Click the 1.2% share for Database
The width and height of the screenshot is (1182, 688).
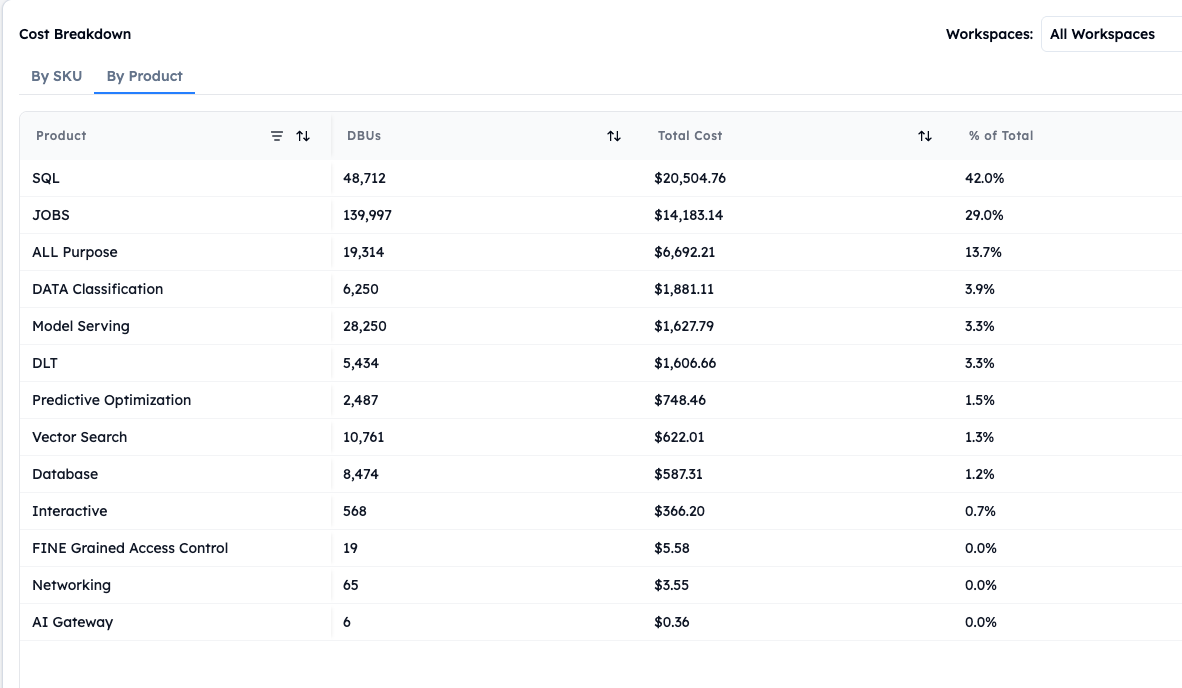pyautogui.click(x=979, y=474)
